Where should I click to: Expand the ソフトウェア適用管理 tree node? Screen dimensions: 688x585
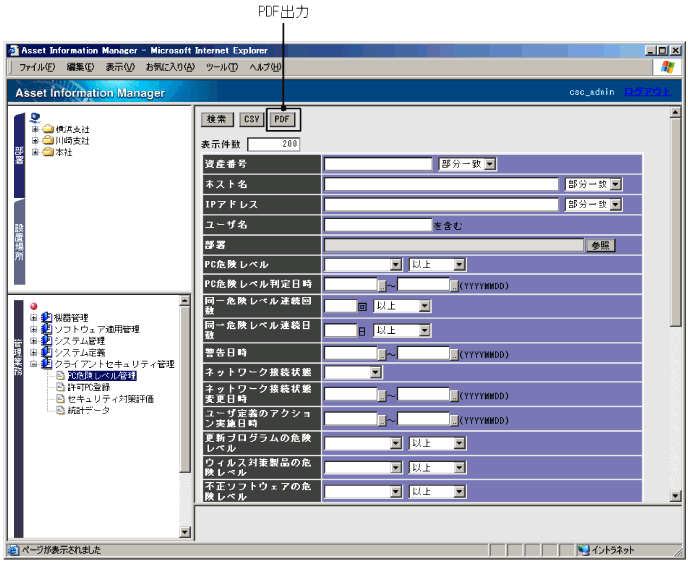tap(34, 329)
